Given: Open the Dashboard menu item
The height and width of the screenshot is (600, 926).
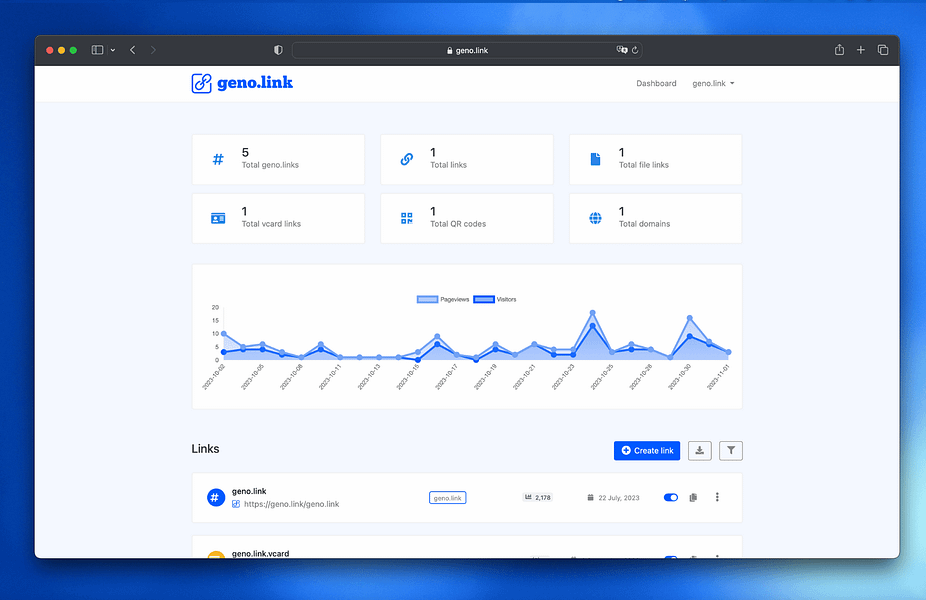Looking at the screenshot, I should pos(656,83).
